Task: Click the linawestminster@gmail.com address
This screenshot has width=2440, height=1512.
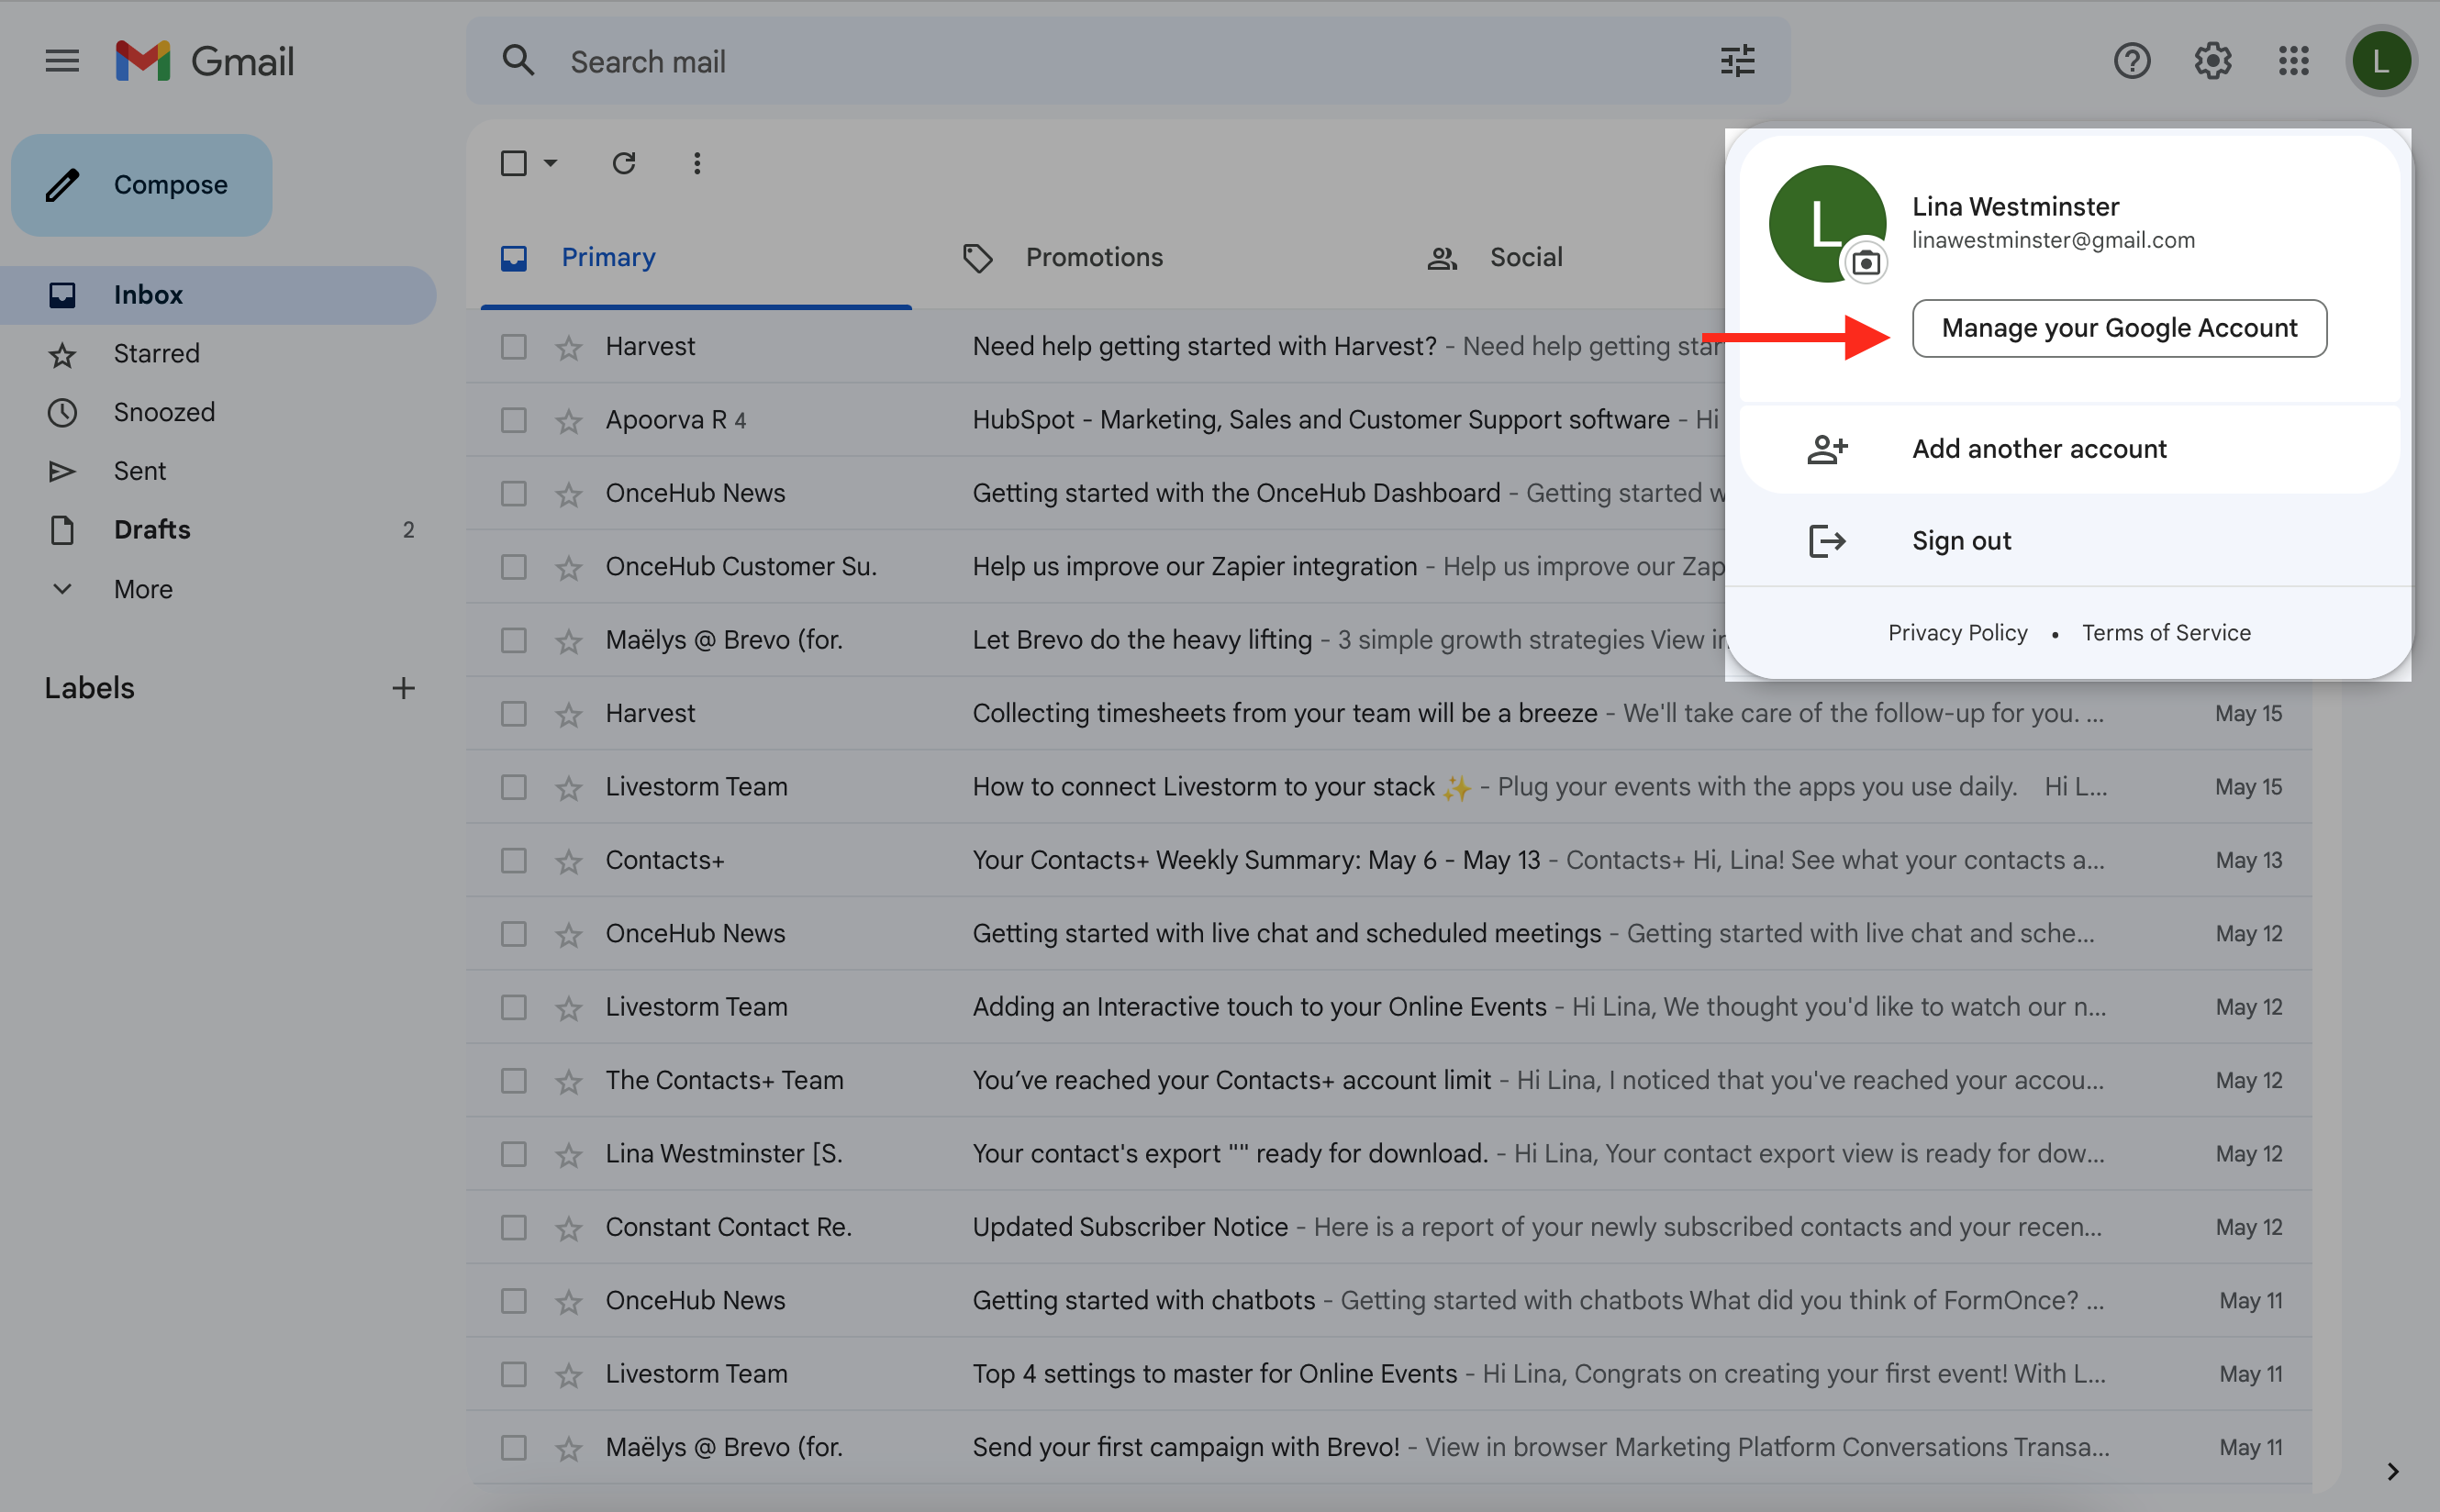Action: click(x=2052, y=240)
